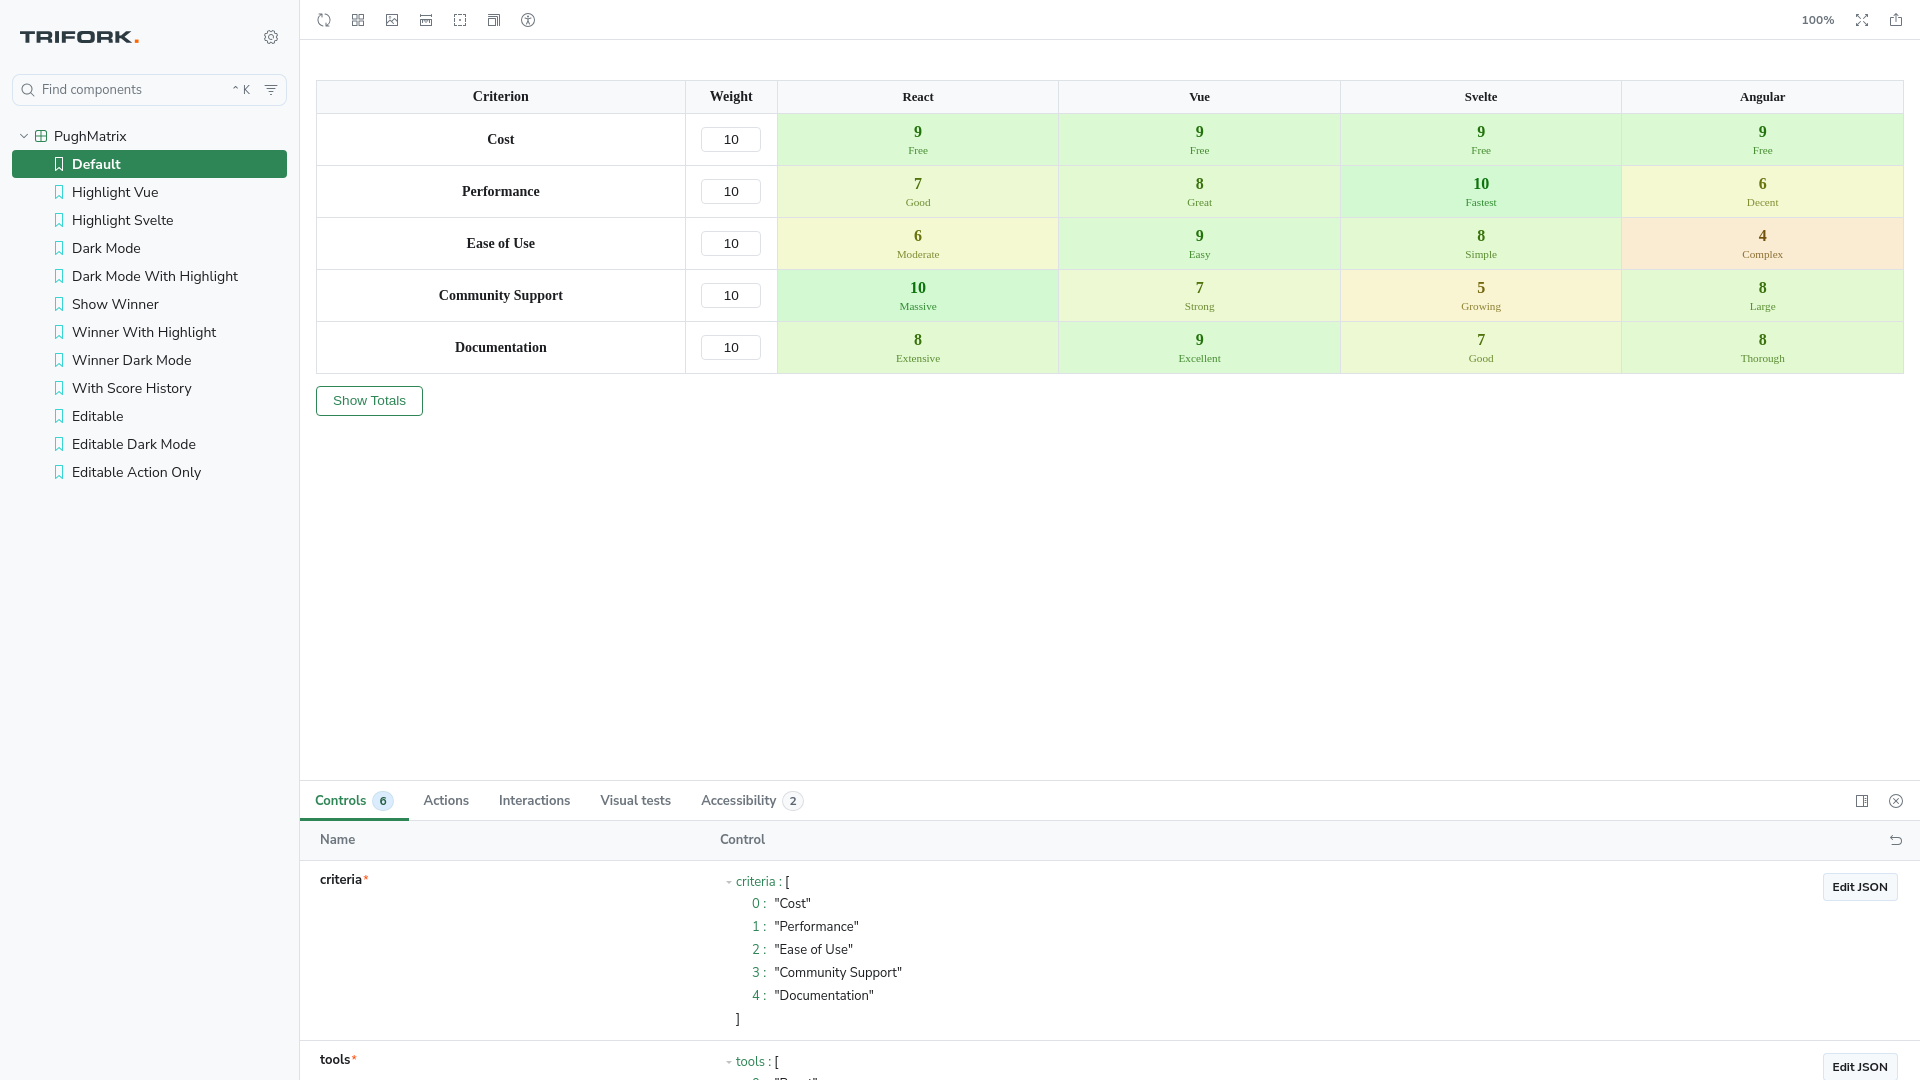Click the Criterion column header
The width and height of the screenshot is (1920, 1080).
pyautogui.click(x=501, y=97)
